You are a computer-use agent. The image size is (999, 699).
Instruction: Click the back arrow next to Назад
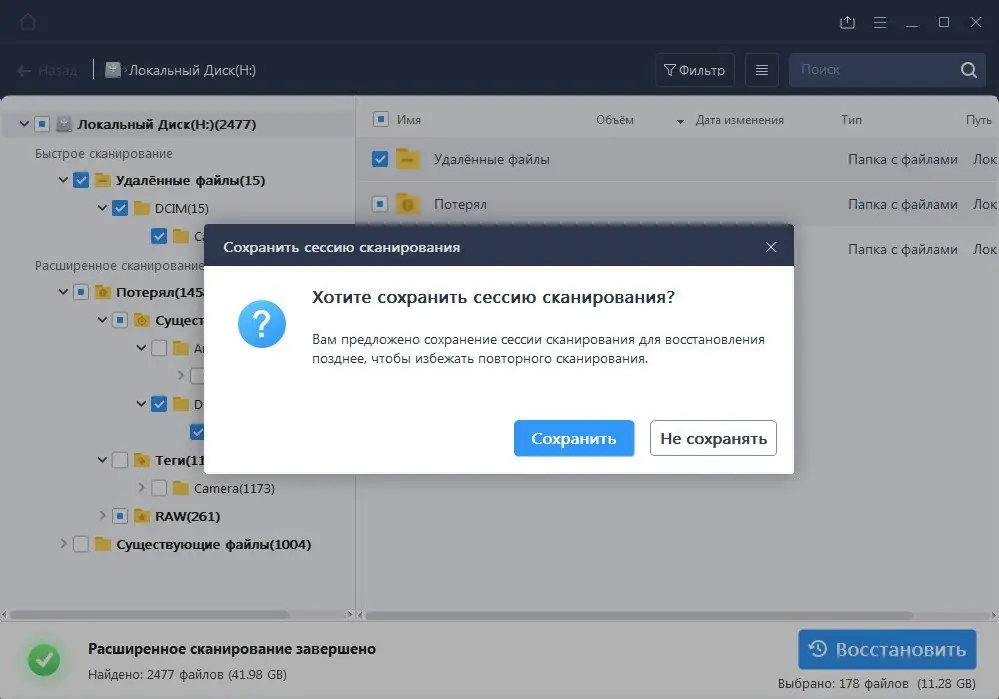[23, 70]
